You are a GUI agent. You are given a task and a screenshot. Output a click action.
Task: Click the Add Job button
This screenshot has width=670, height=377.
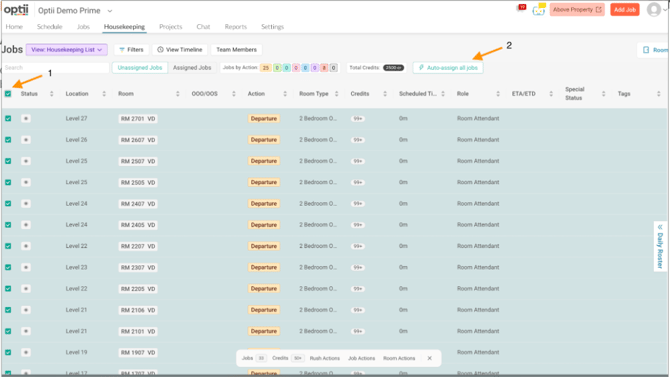click(625, 9)
